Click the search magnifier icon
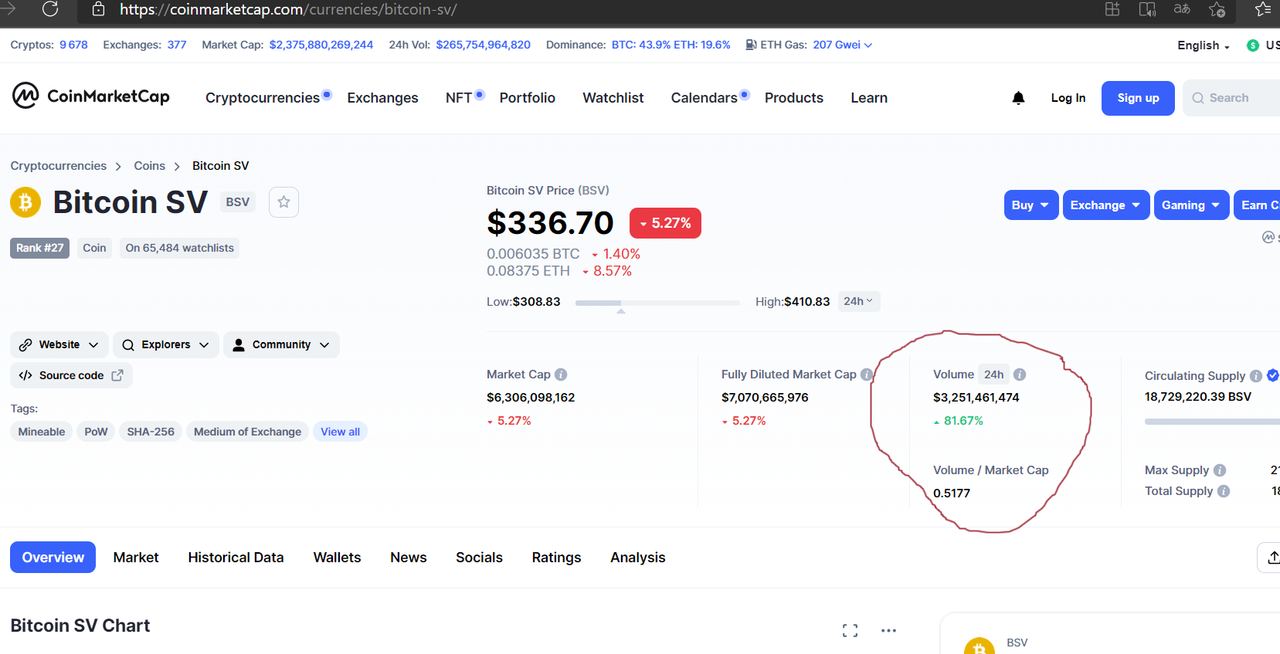 tap(1198, 98)
